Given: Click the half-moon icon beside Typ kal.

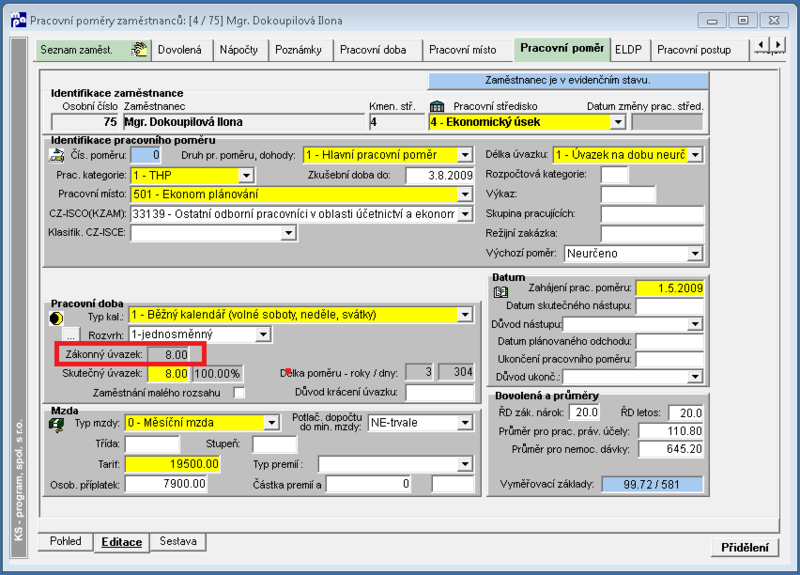Looking at the screenshot, I should [x=56, y=318].
